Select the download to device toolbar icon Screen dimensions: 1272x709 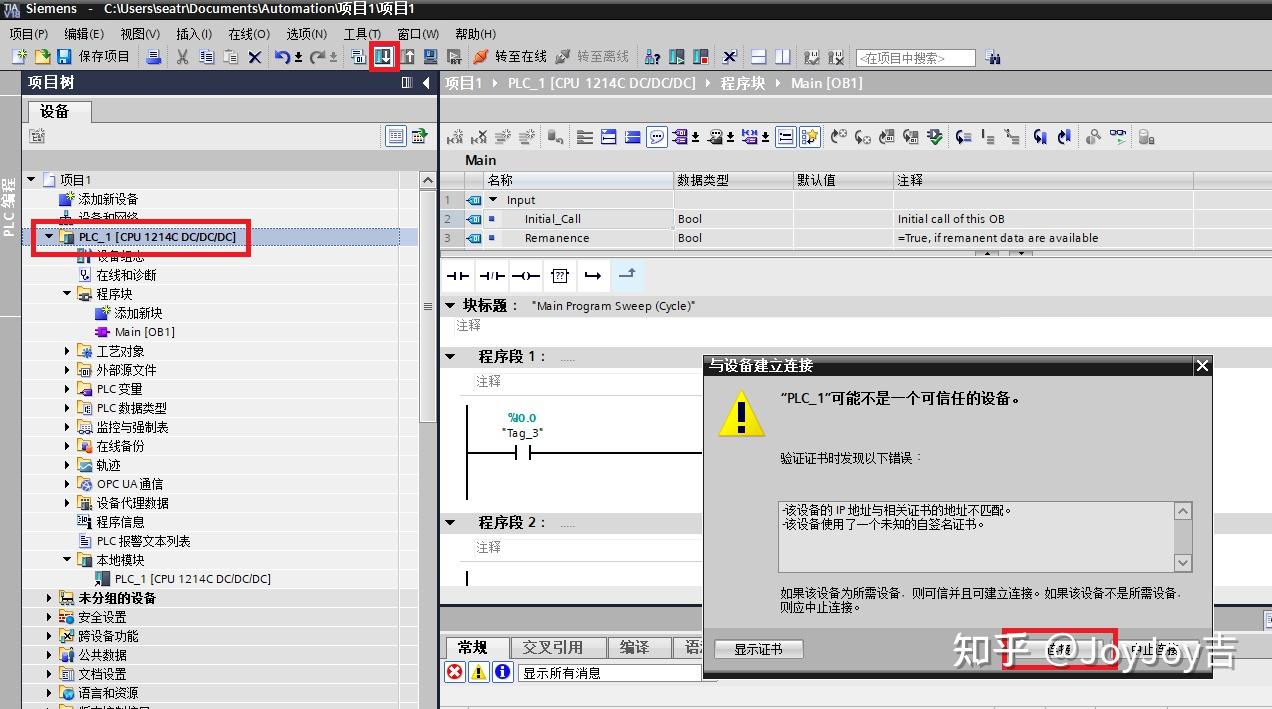click(x=384, y=57)
